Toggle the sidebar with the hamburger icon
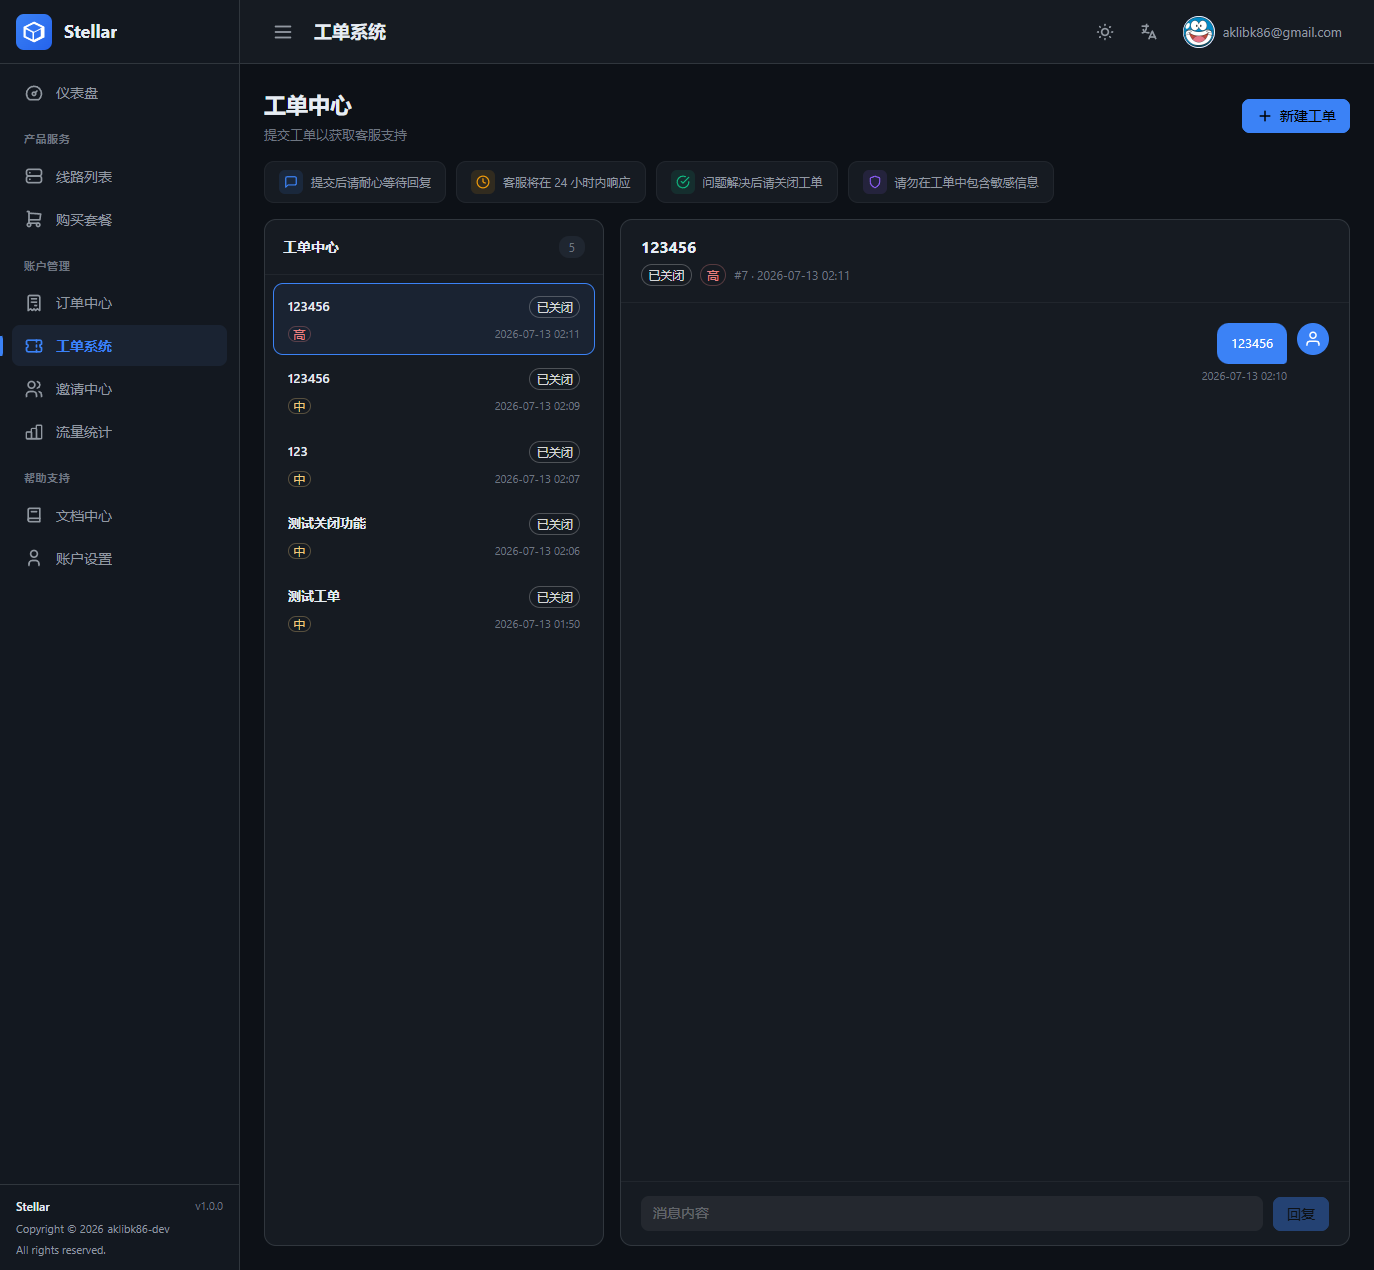This screenshot has height=1270, width=1374. click(x=283, y=32)
